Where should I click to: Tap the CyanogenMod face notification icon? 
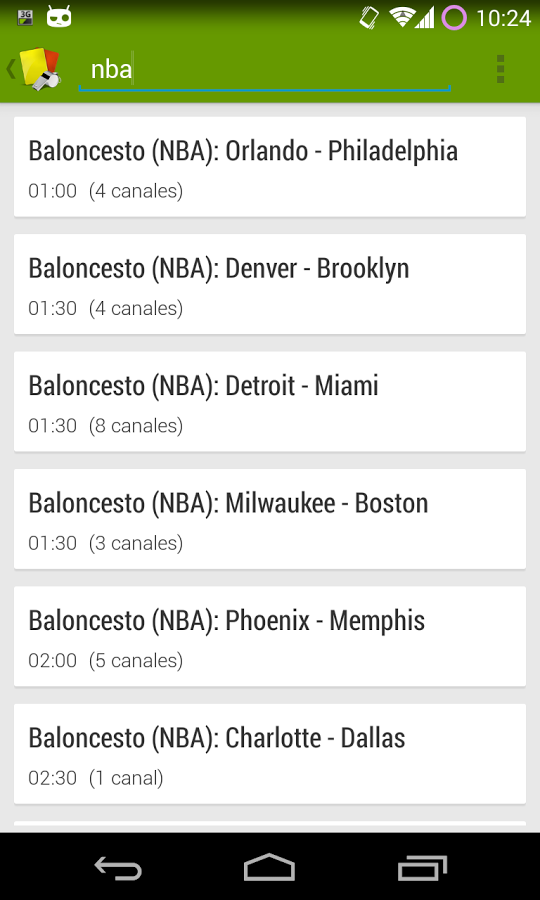point(59,18)
